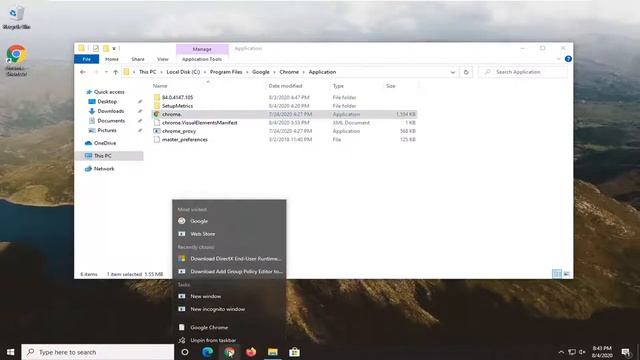This screenshot has height=360, width=640.
Task: Select the master_preferences file
Action: click(x=184, y=140)
